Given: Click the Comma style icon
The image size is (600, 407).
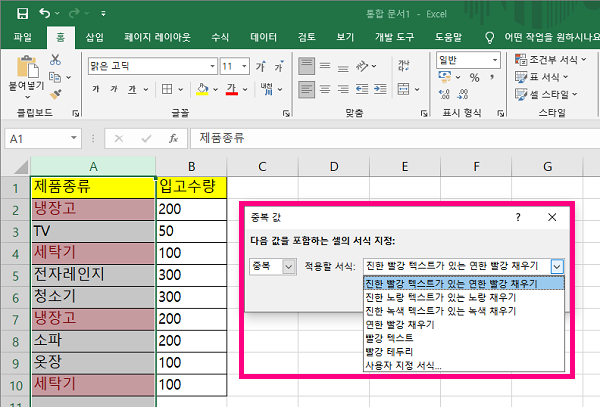Looking at the screenshot, I should tap(492, 78).
